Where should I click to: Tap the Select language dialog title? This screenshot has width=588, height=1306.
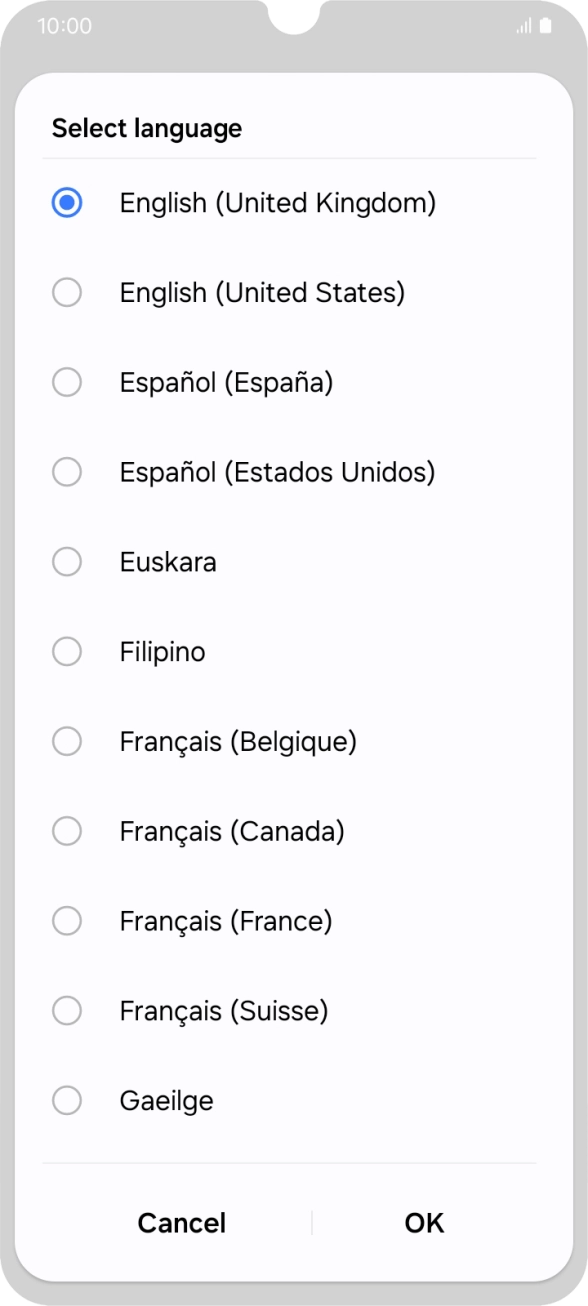147,129
